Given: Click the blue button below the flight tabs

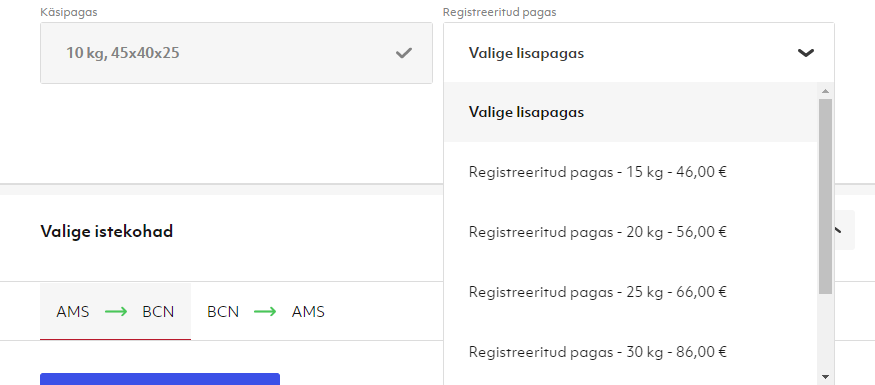Looking at the screenshot, I should pyautogui.click(x=160, y=379).
